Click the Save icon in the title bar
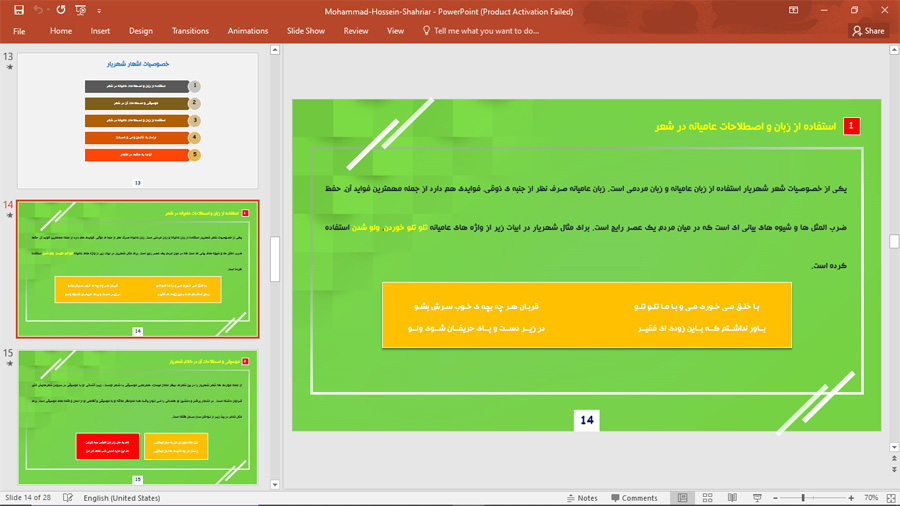This screenshot has width=900, height=506. click(x=18, y=11)
